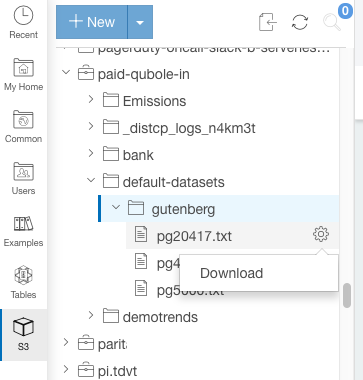Select the gutenberg folder icon
The image size is (363, 380).
pos(136,208)
